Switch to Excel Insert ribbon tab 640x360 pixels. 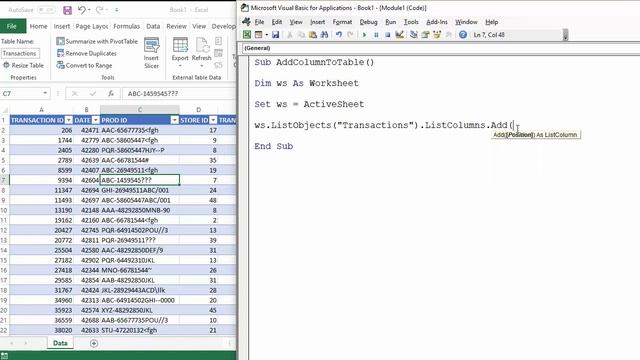(62, 26)
